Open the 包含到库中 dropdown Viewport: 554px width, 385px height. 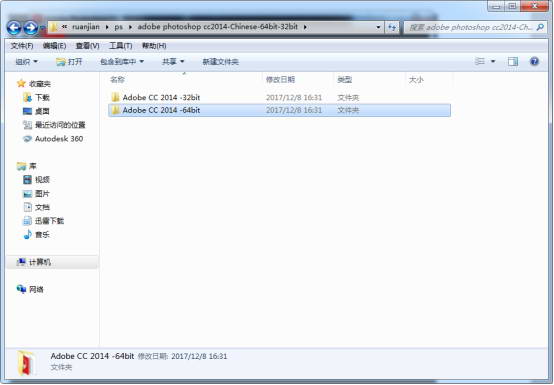pyautogui.click(x=122, y=62)
